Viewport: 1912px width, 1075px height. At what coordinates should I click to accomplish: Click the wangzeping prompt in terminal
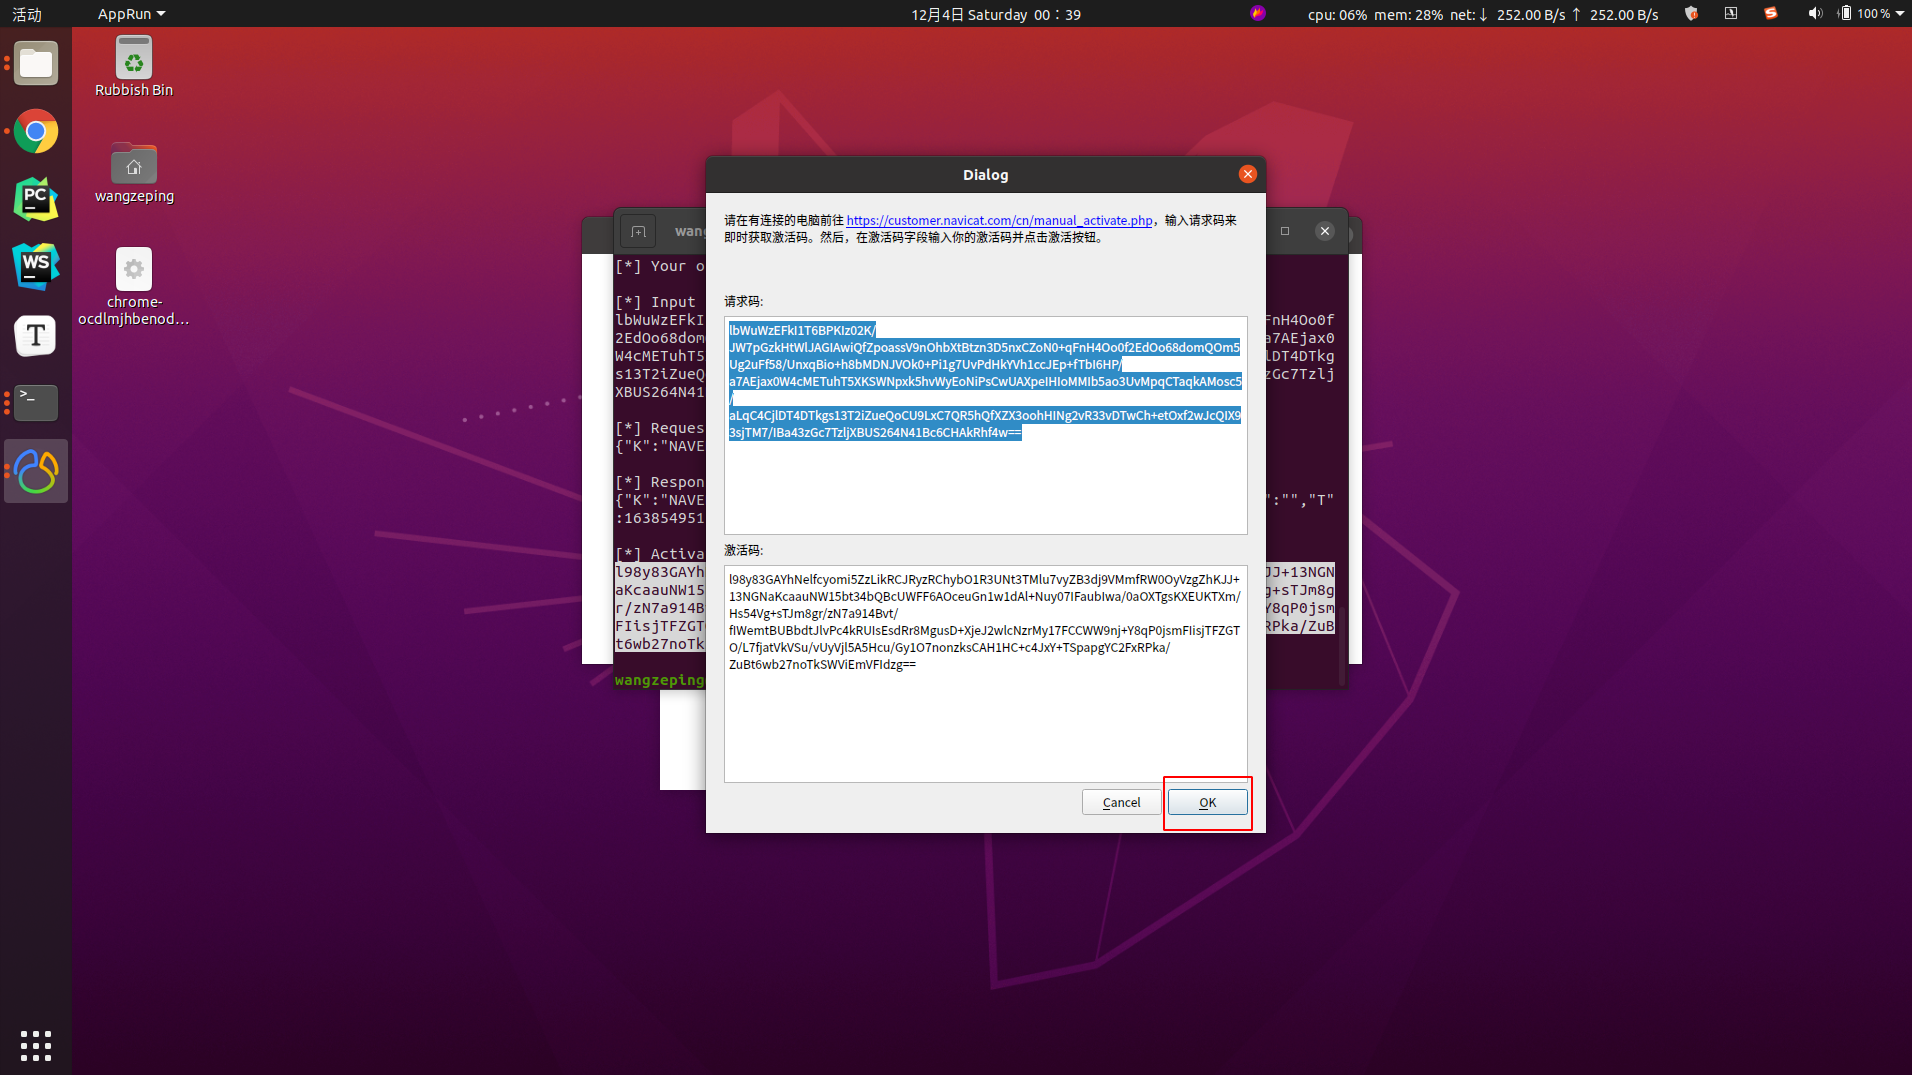click(659, 680)
